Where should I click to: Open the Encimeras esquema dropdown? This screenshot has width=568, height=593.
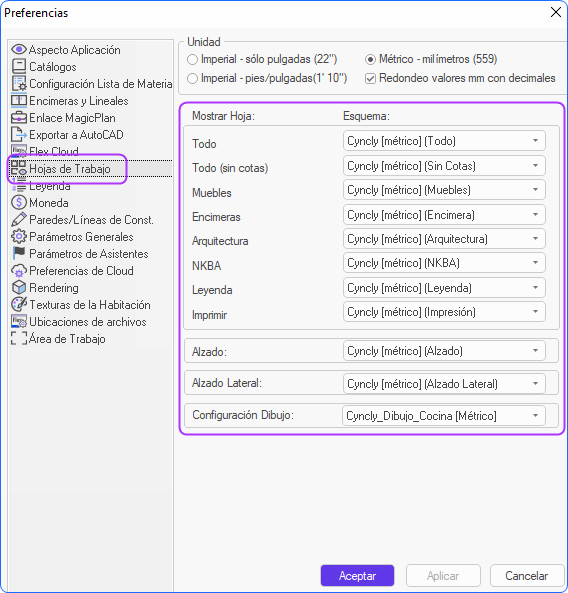tap(444, 215)
